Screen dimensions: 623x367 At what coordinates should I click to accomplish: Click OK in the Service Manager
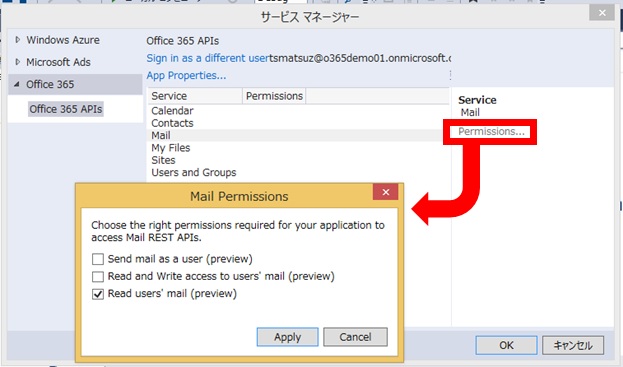point(506,345)
